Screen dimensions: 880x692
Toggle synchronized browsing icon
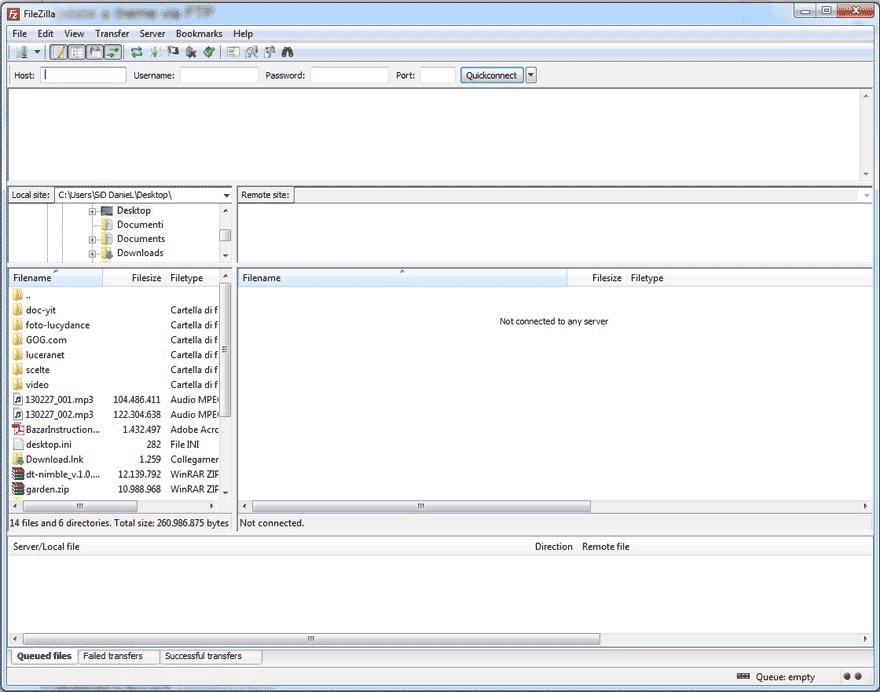click(x=269, y=52)
